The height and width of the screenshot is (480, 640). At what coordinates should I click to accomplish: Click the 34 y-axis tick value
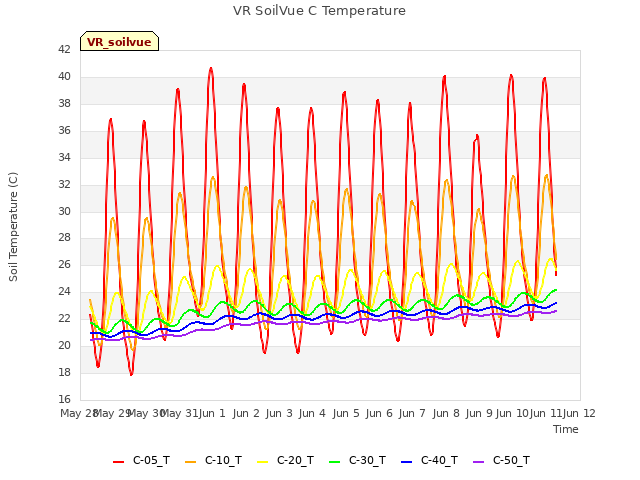tap(64, 157)
